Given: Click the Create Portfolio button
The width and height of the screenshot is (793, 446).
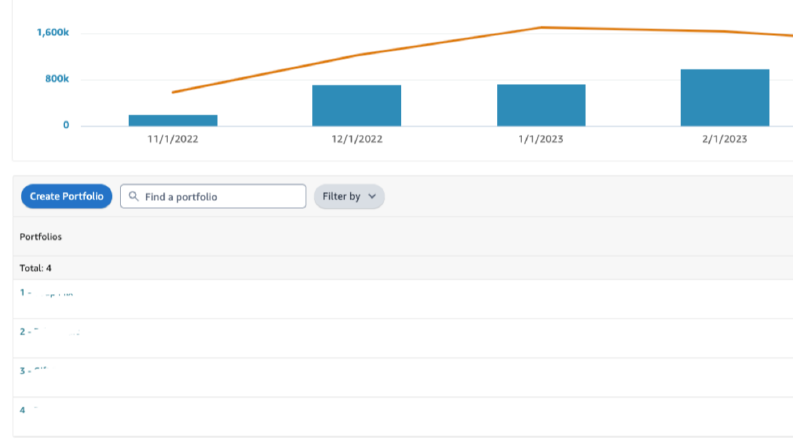Looking at the screenshot, I should 66,196.
